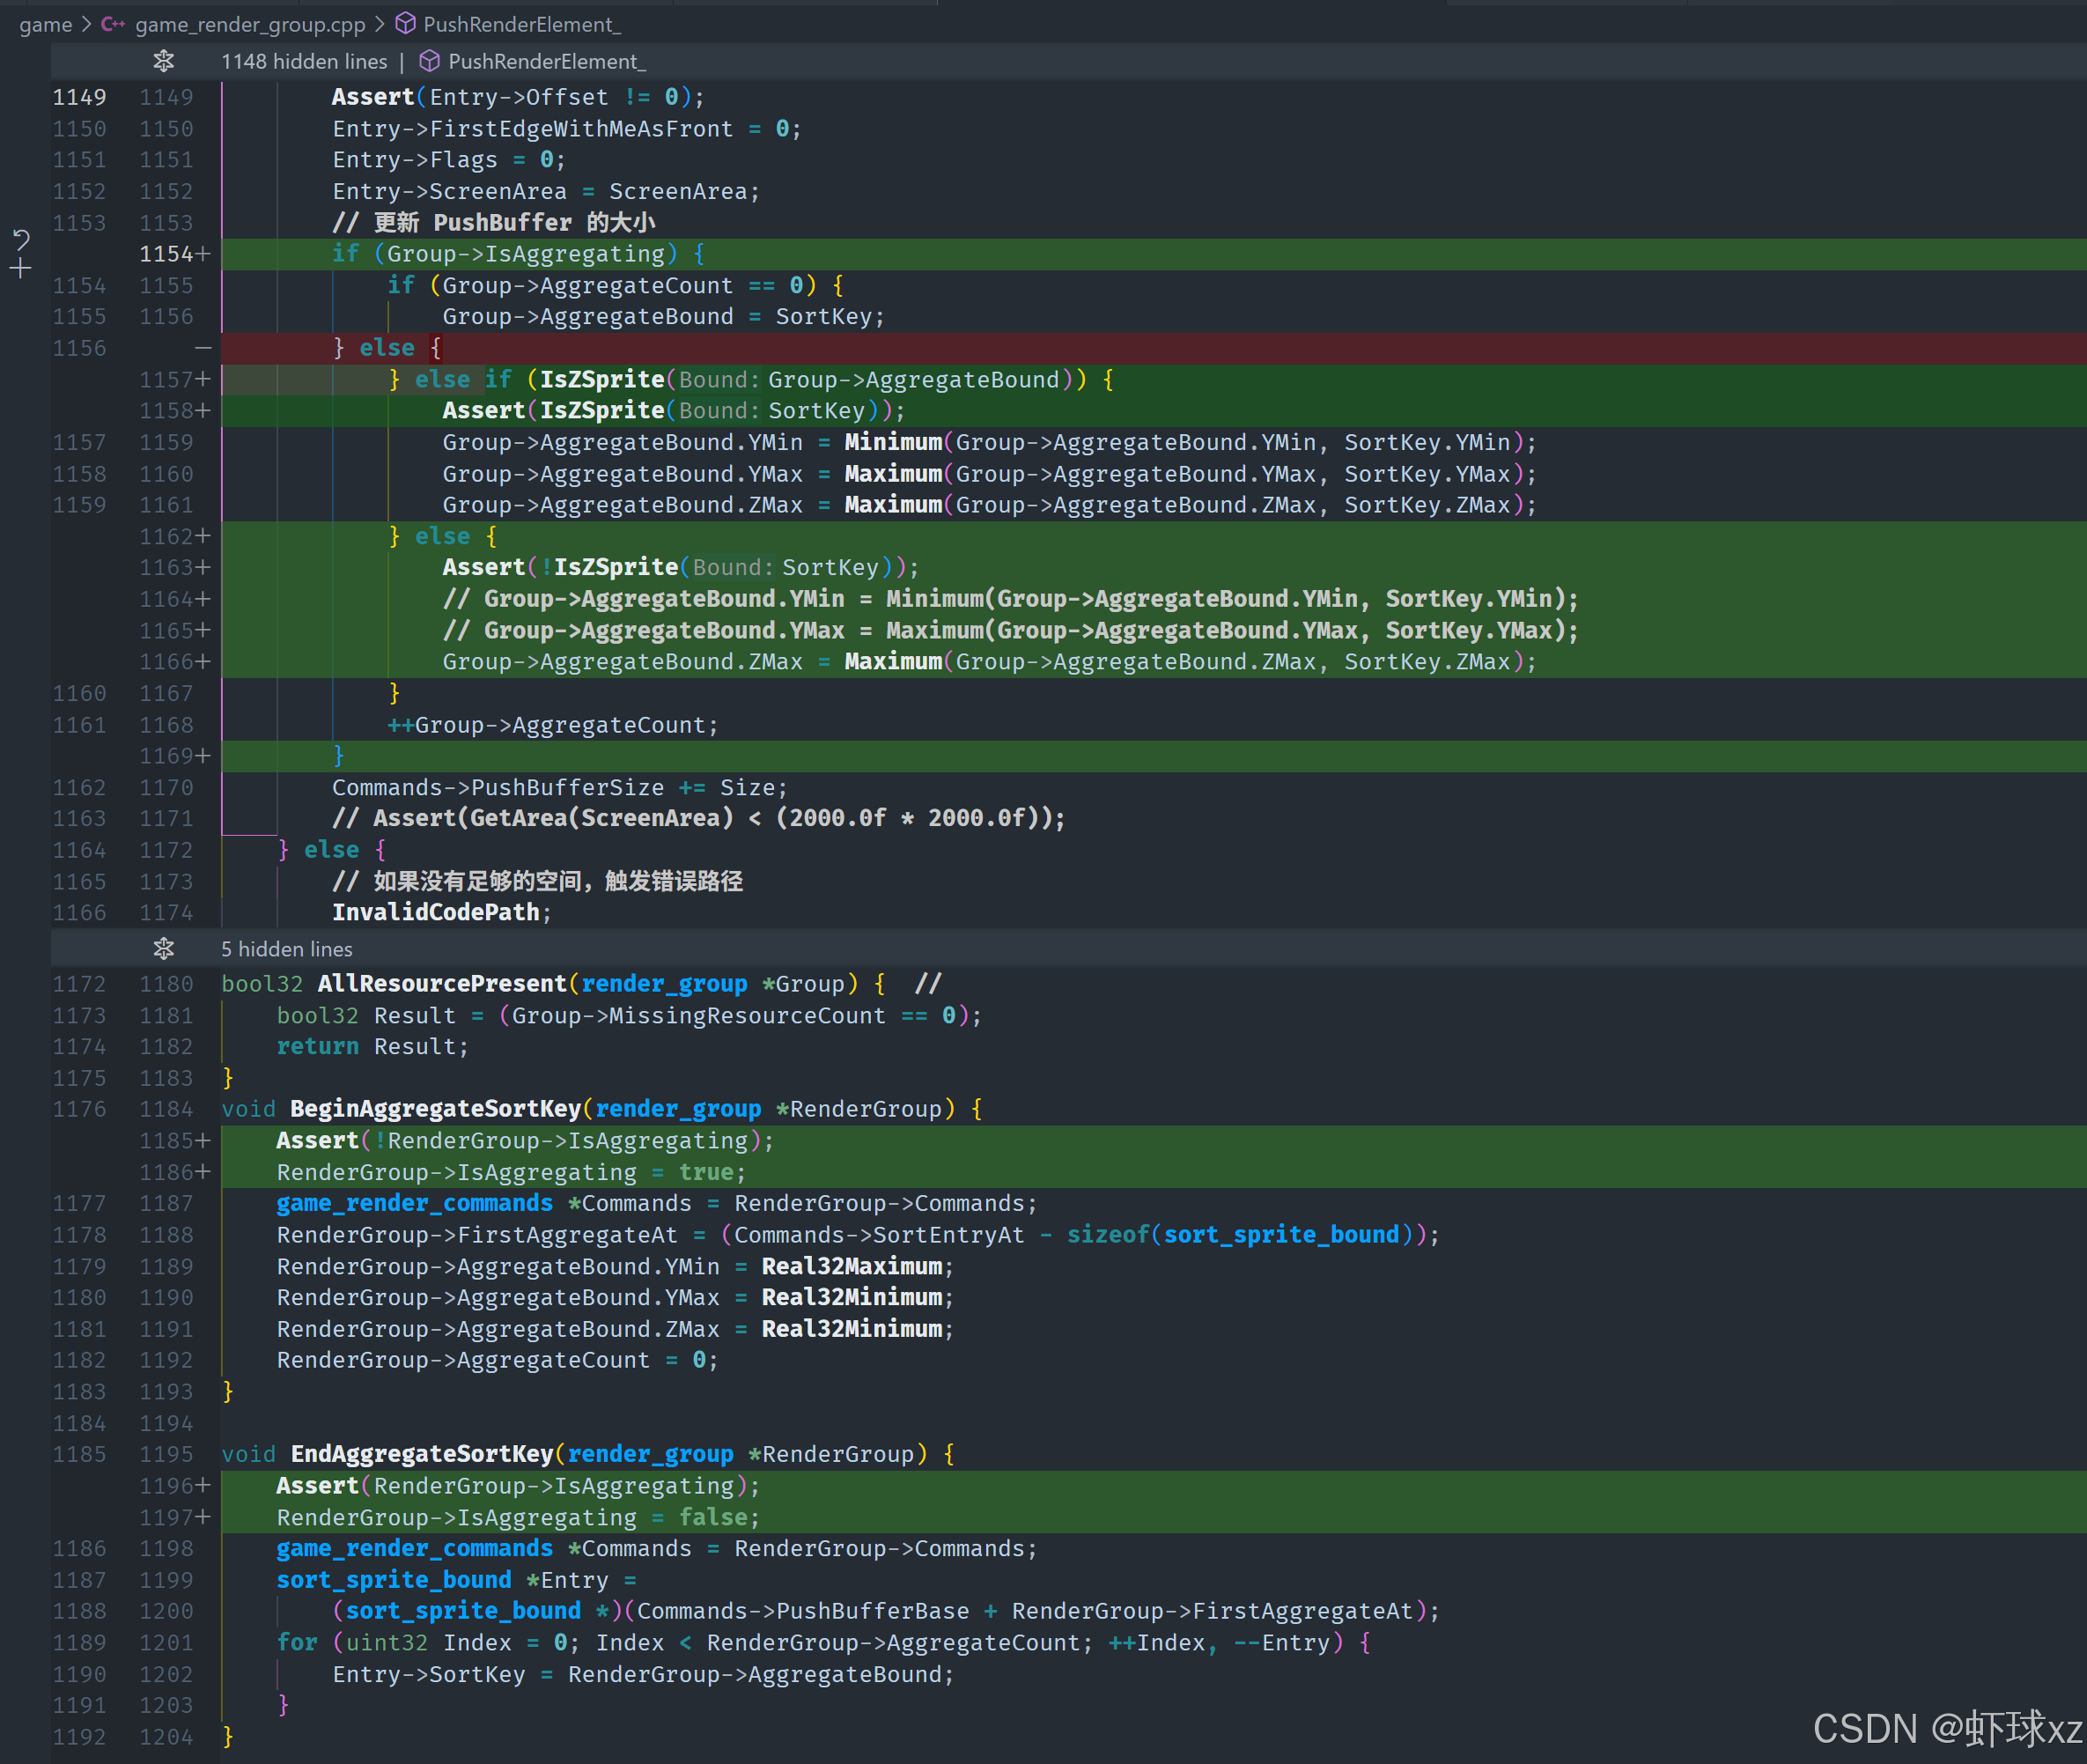Click the symbol cube icon in breadcrumb
This screenshot has width=2087, height=1764.
[x=405, y=24]
